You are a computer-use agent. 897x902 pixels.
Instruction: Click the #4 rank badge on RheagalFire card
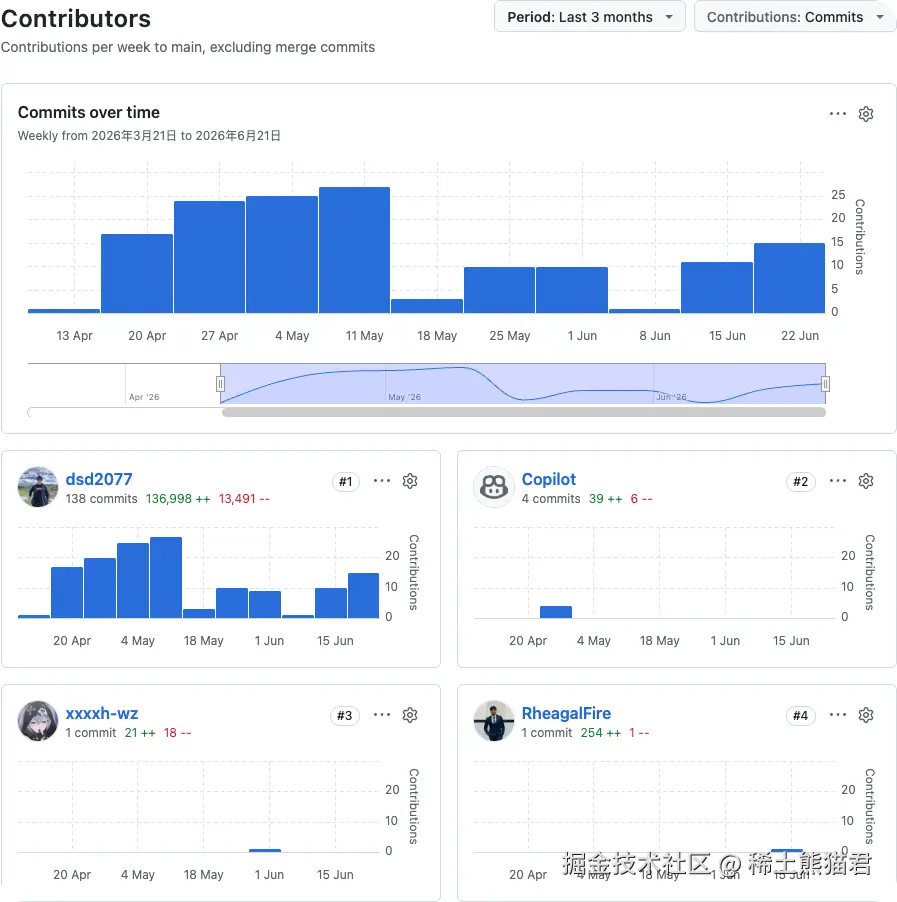pos(801,716)
